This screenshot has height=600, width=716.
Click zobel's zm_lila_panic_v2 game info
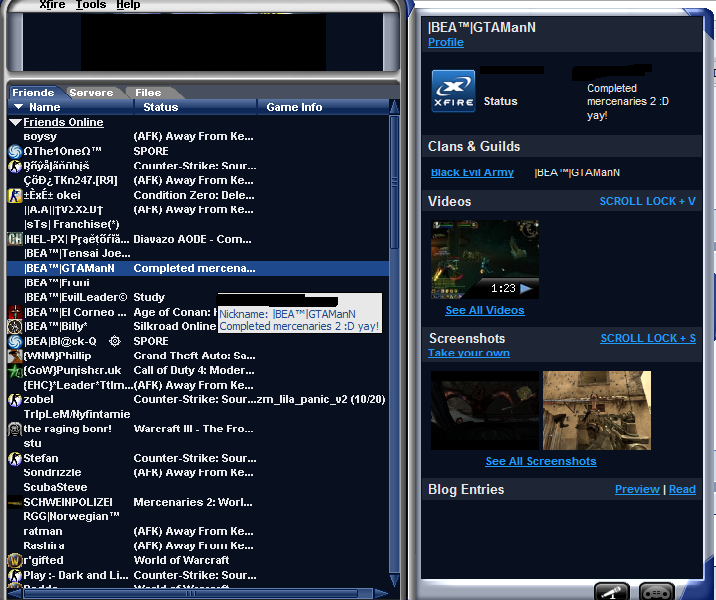pyautogui.click(x=321, y=400)
